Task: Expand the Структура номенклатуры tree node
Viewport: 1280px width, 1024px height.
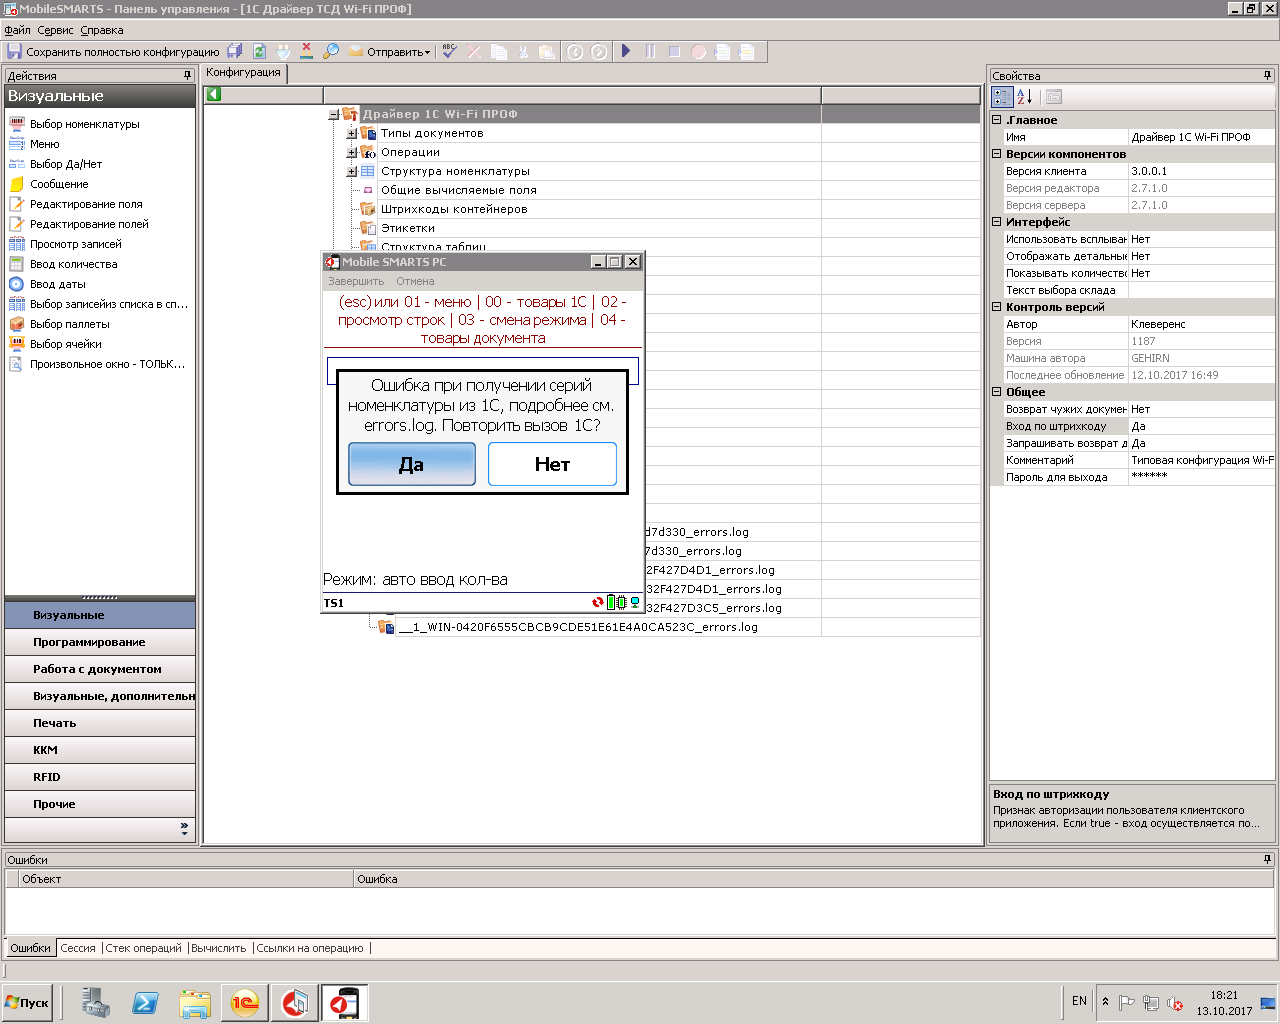Action: [x=351, y=171]
